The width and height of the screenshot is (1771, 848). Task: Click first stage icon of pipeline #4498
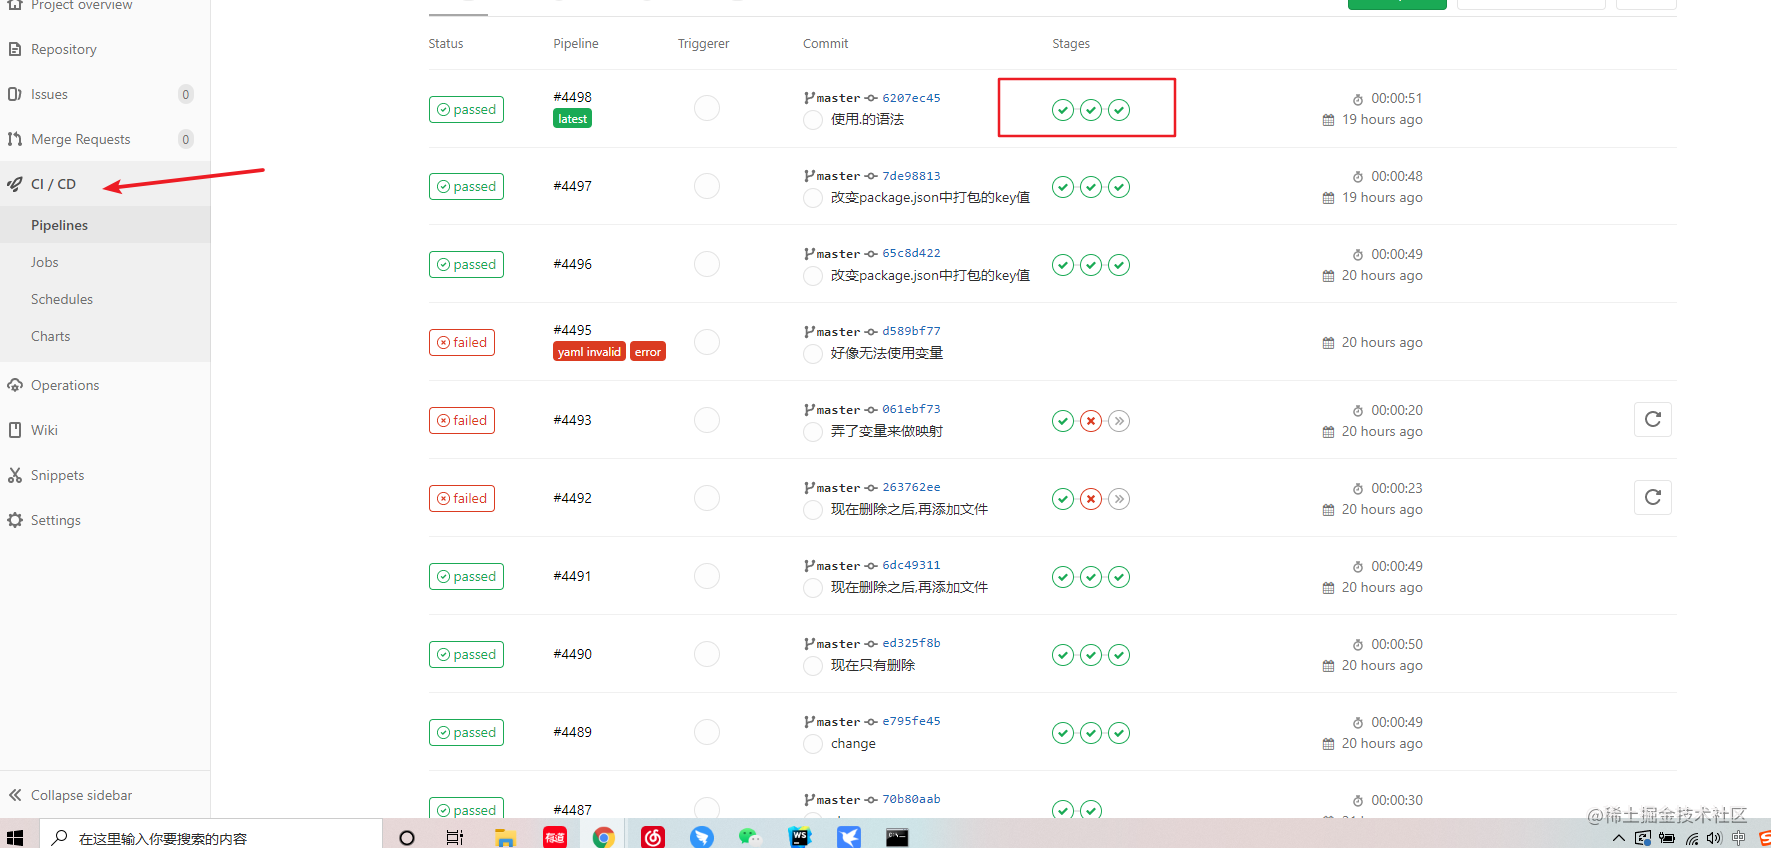1063,110
